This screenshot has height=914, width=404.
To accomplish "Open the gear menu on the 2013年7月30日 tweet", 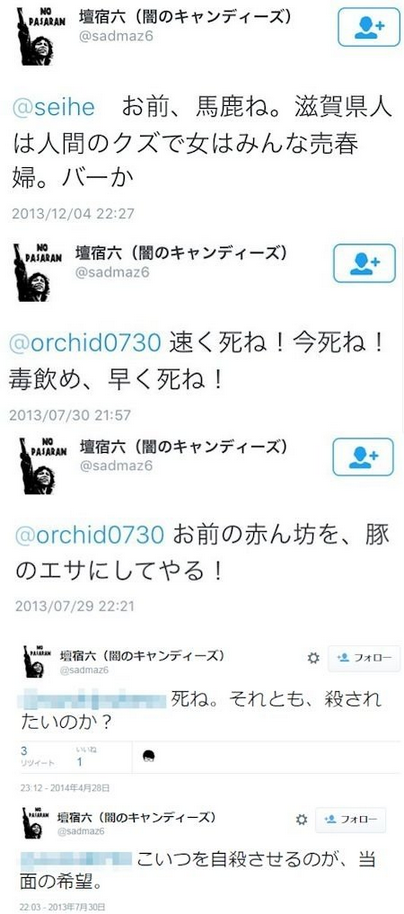I will point(301,820).
